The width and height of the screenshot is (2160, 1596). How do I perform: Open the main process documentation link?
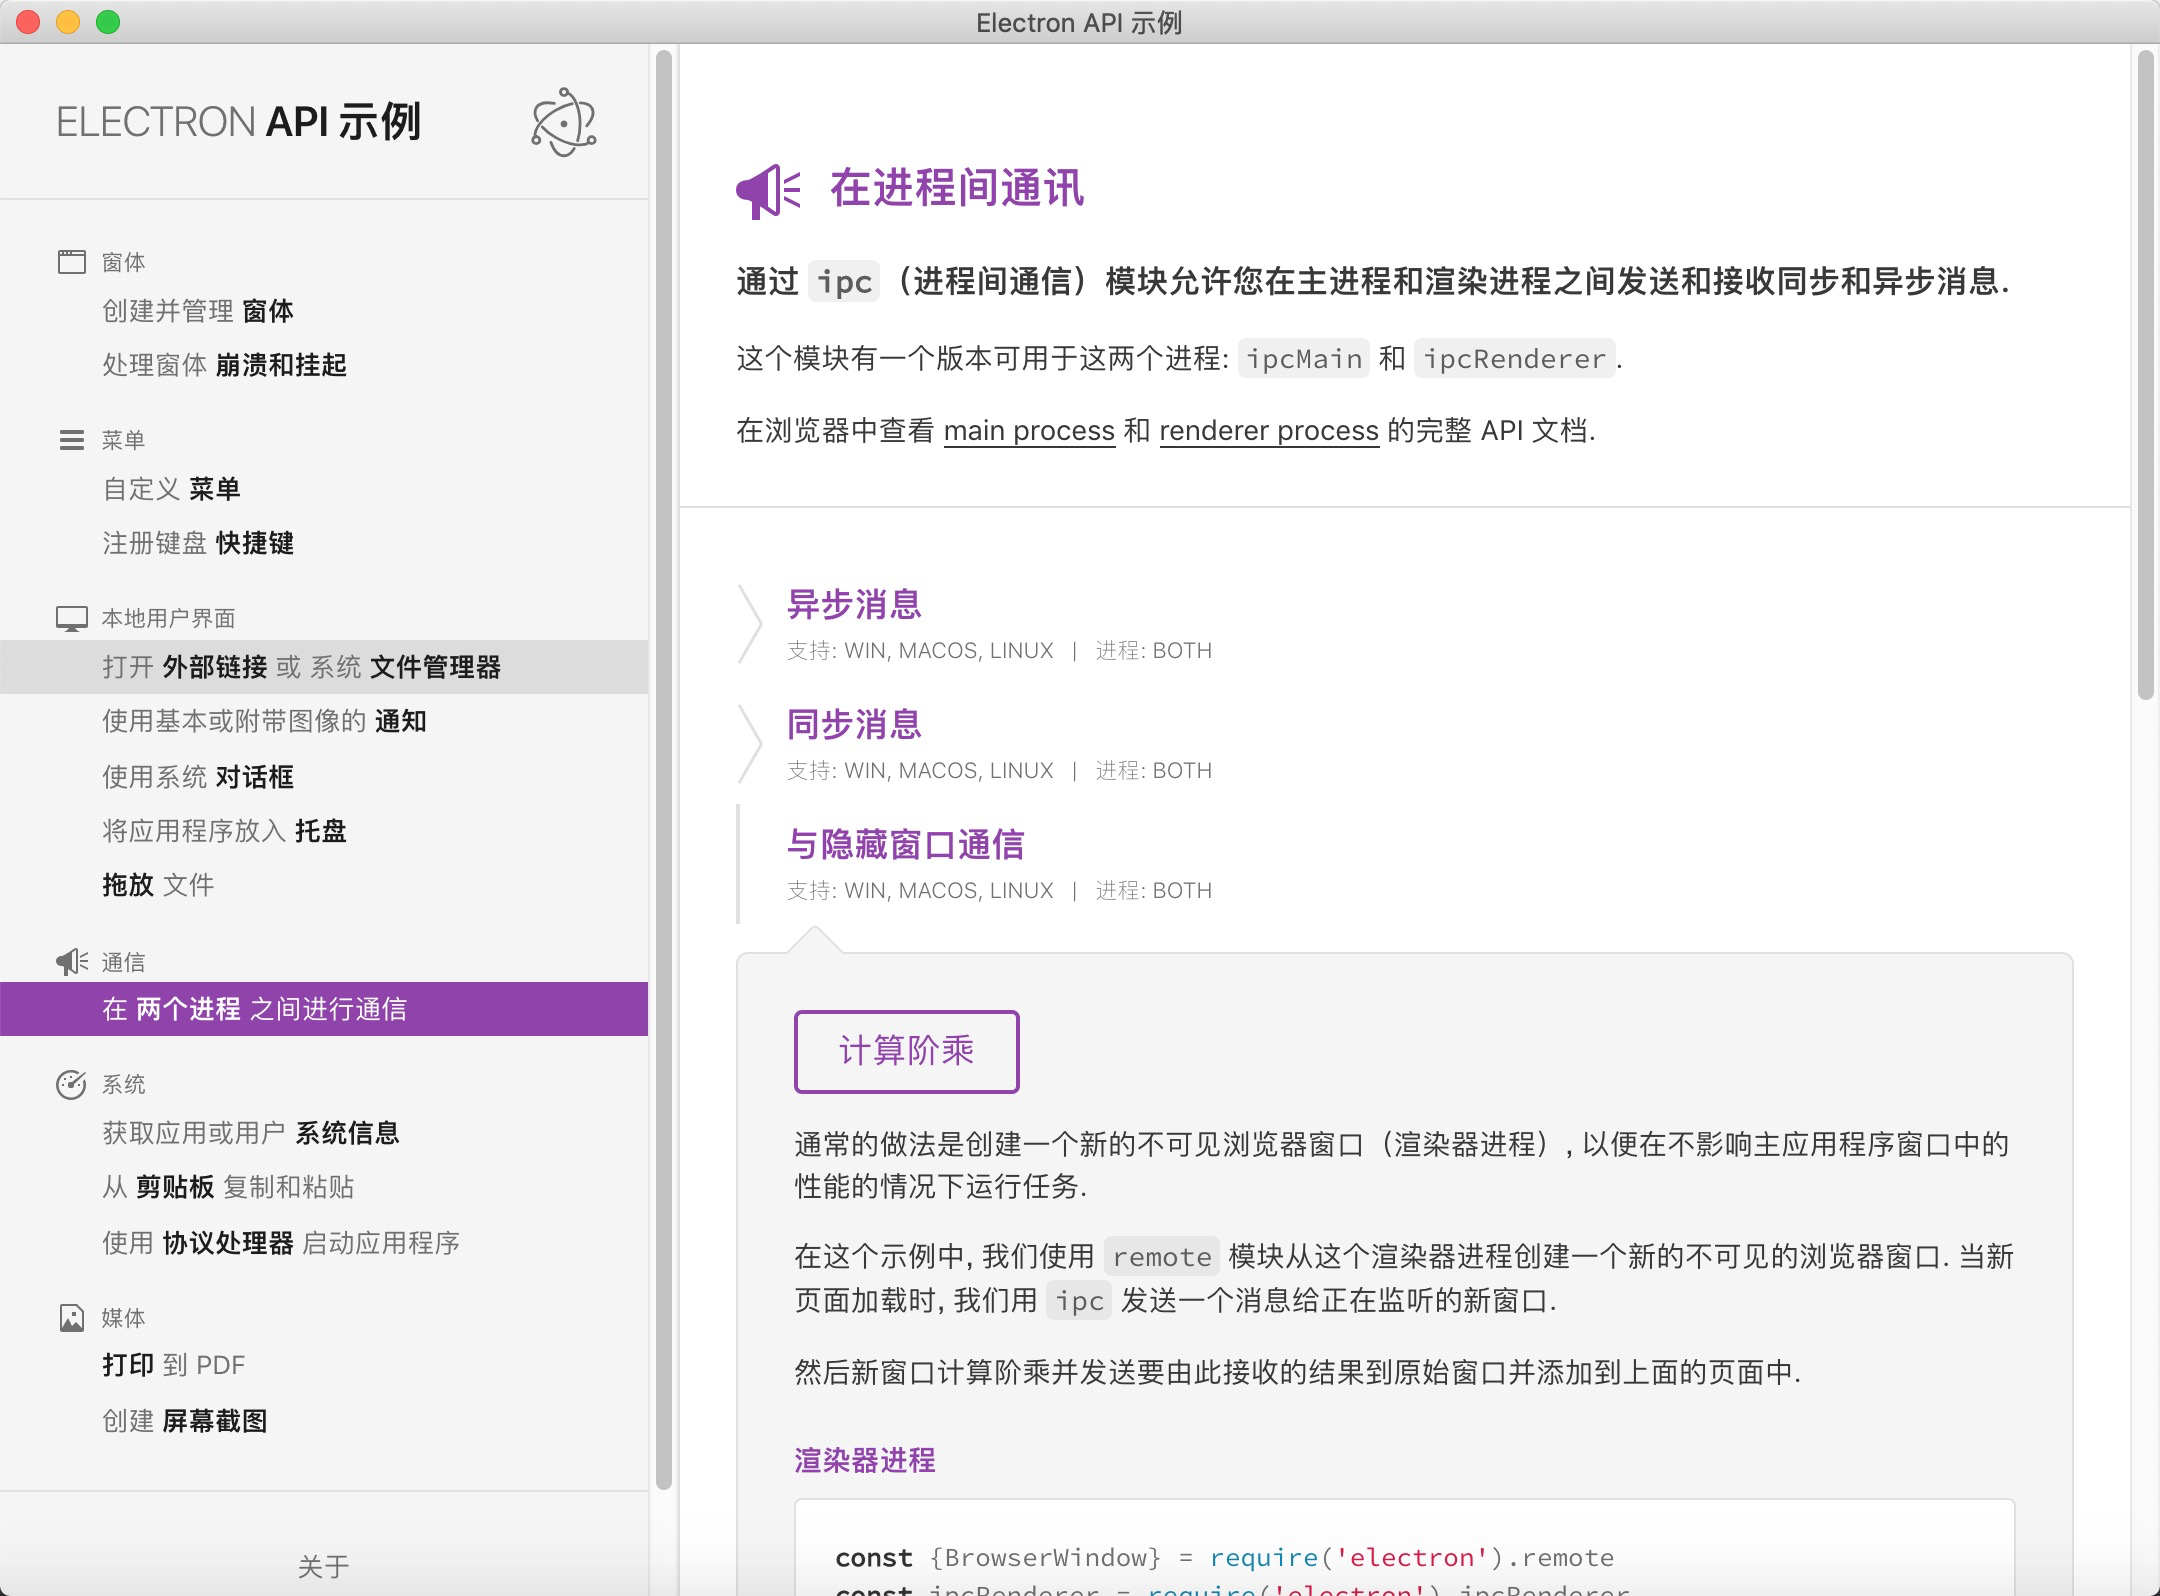tap(1029, 431)
